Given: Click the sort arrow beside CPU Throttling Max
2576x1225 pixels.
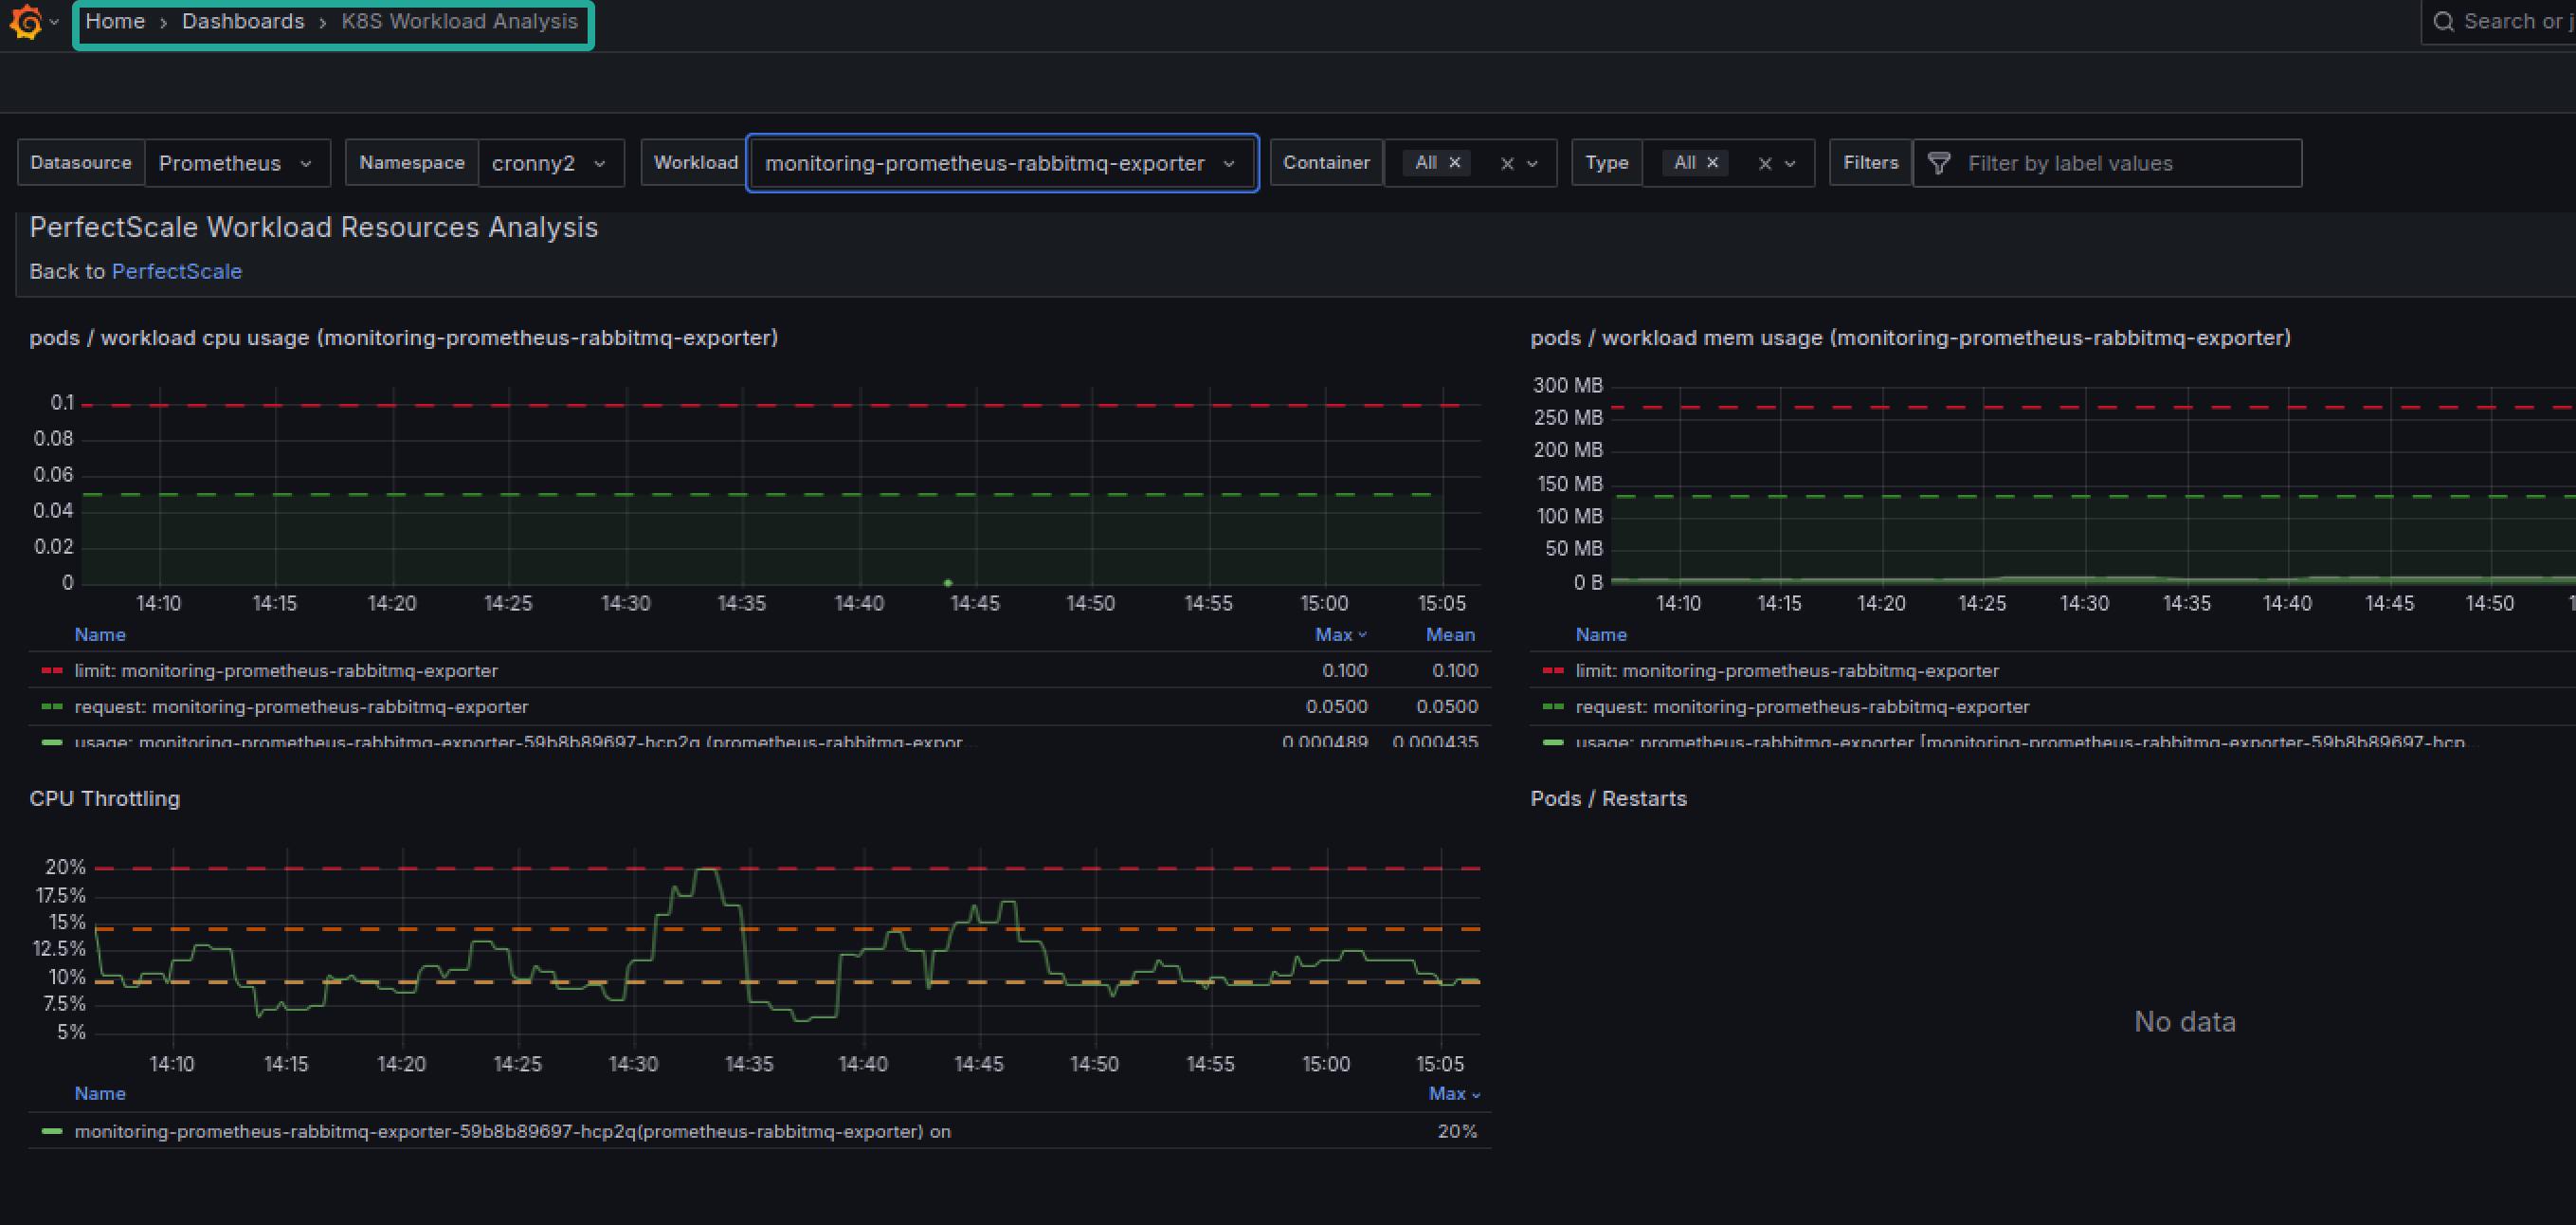Looking at the screenshot, I should pyautogui.click(x=1475, y=1095).
